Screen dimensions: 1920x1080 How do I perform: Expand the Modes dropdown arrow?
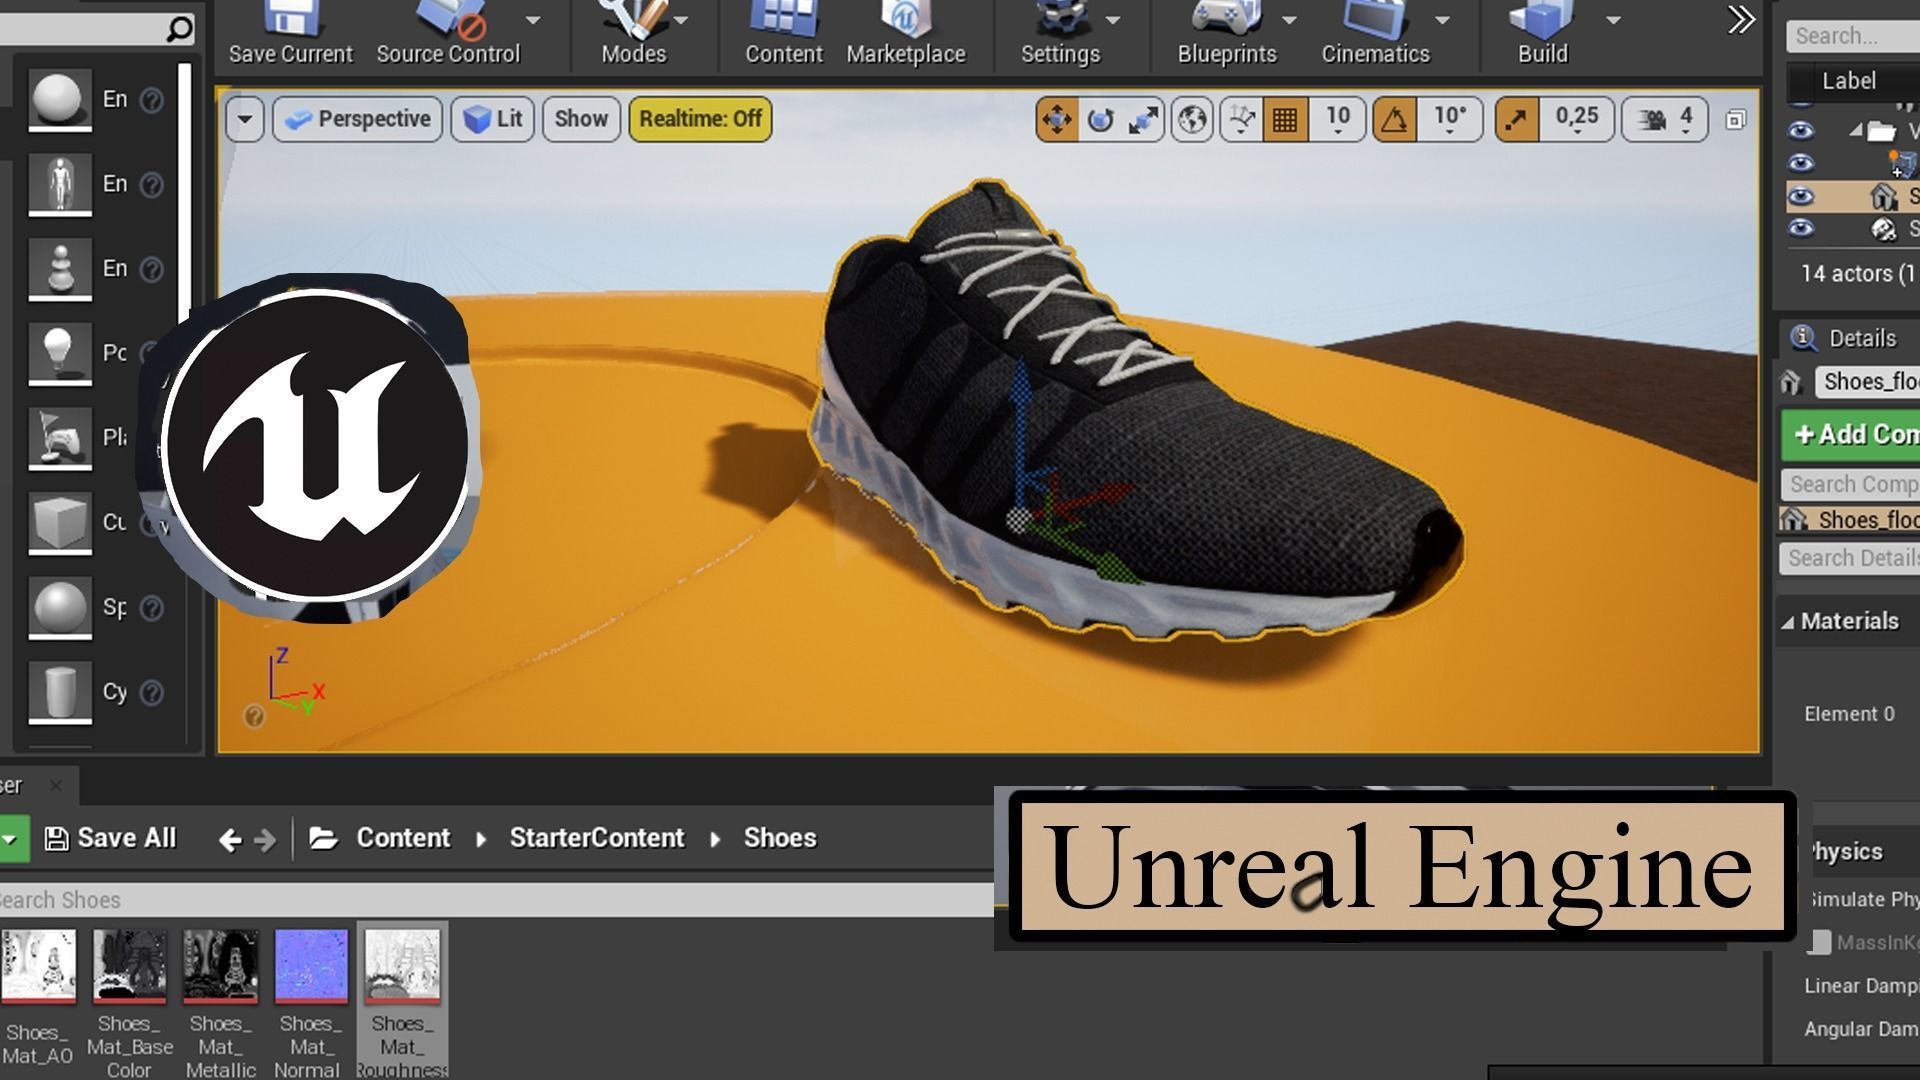click(x=681, y=20)
